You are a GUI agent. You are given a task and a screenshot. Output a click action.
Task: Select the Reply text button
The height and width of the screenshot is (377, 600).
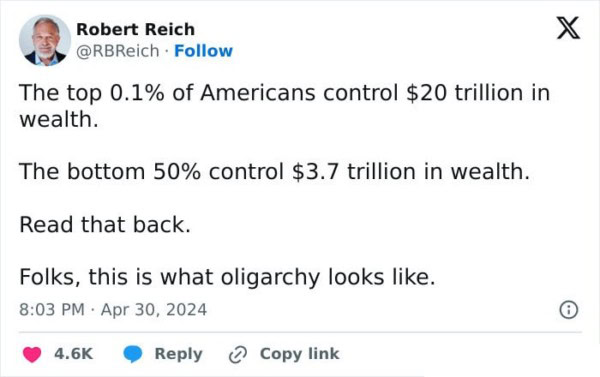[179, 354]
